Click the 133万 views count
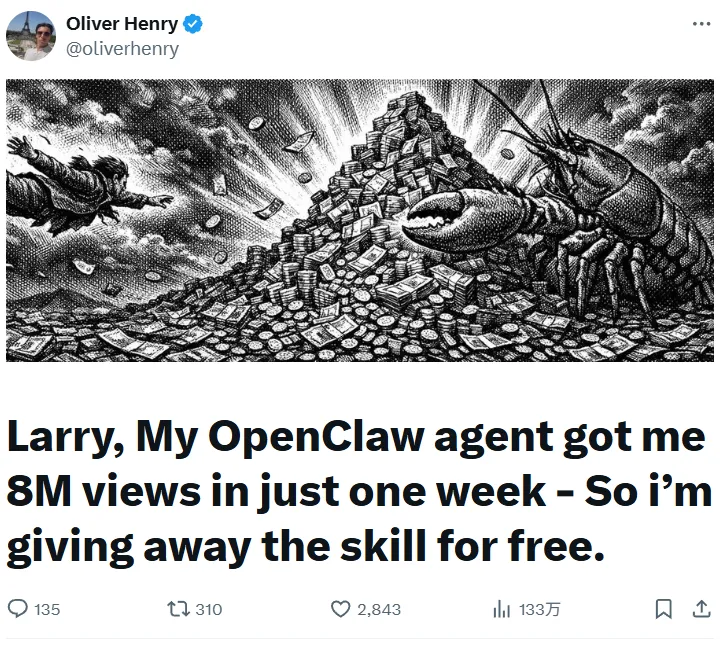 click(x=540, y=609)
